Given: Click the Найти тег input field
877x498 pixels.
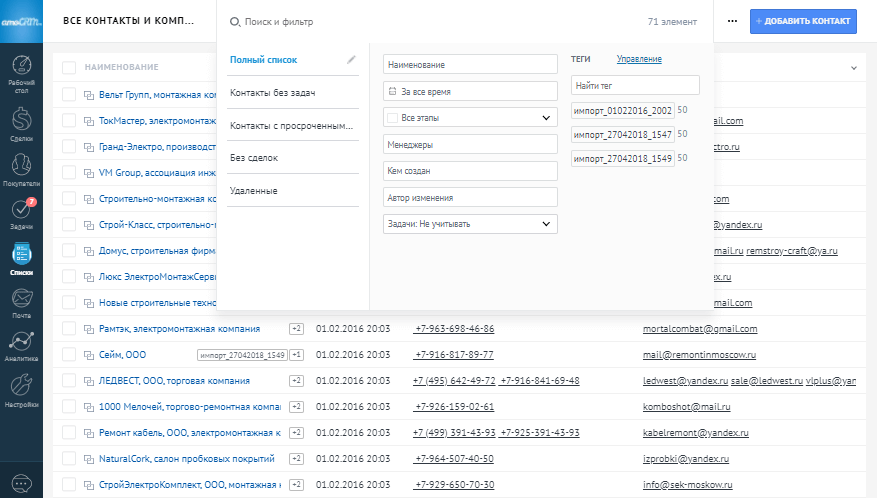Looking at the screenshot, I should [635, 86].
